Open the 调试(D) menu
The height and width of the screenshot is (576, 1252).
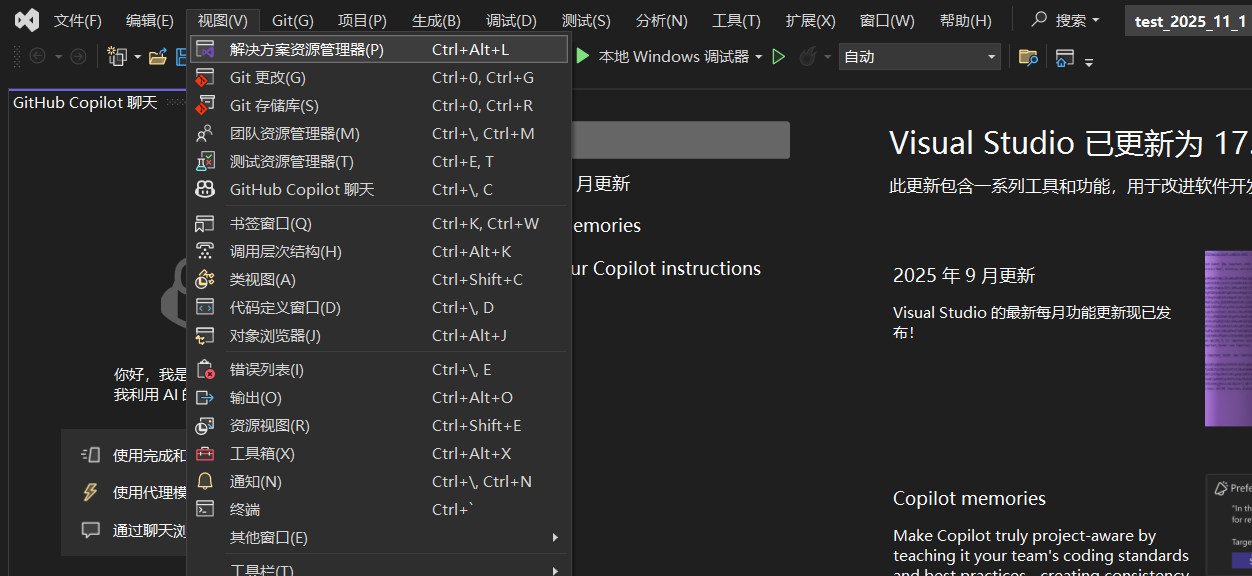click(511, 20)
